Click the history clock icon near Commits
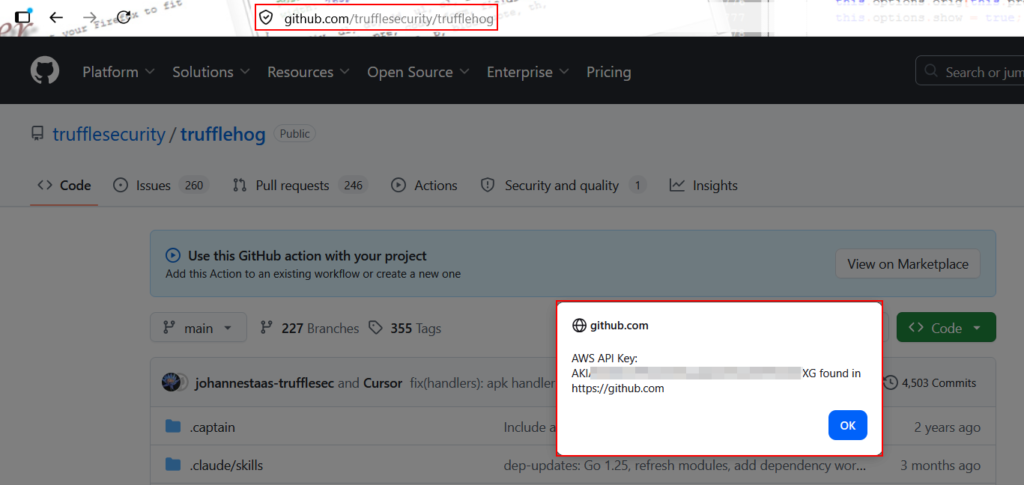Screen dimensions: 1024x485 pos(889,383)
